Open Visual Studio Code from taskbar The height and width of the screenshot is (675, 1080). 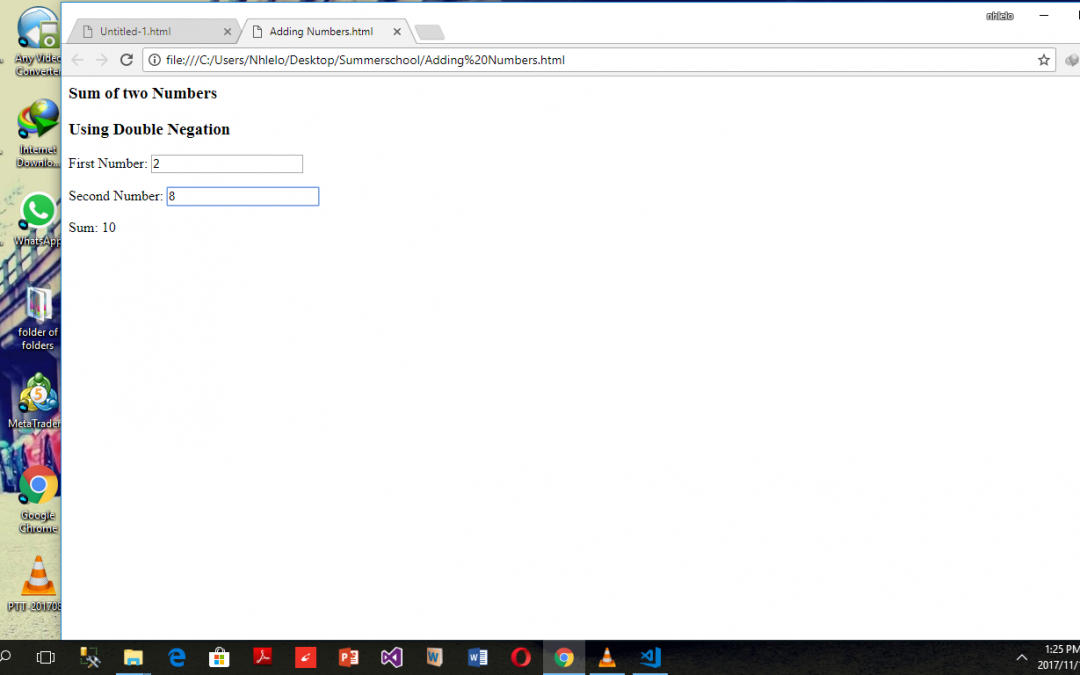coord(650,657)
